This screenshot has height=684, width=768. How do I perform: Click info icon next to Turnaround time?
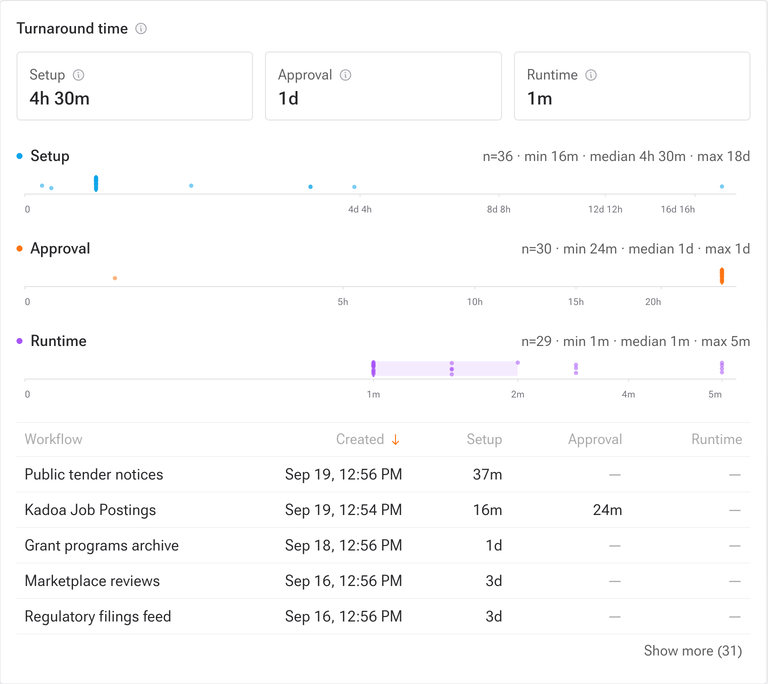(x=141, y=28)
